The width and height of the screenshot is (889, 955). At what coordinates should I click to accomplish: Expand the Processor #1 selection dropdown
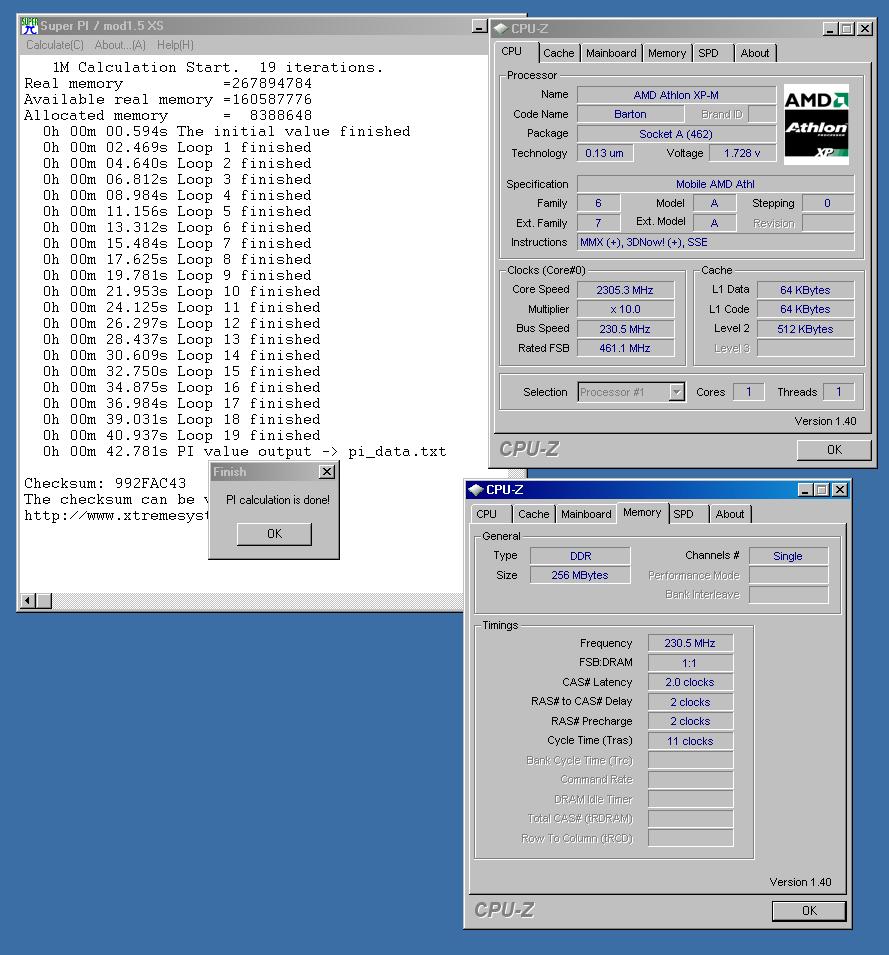click(676, 392)
